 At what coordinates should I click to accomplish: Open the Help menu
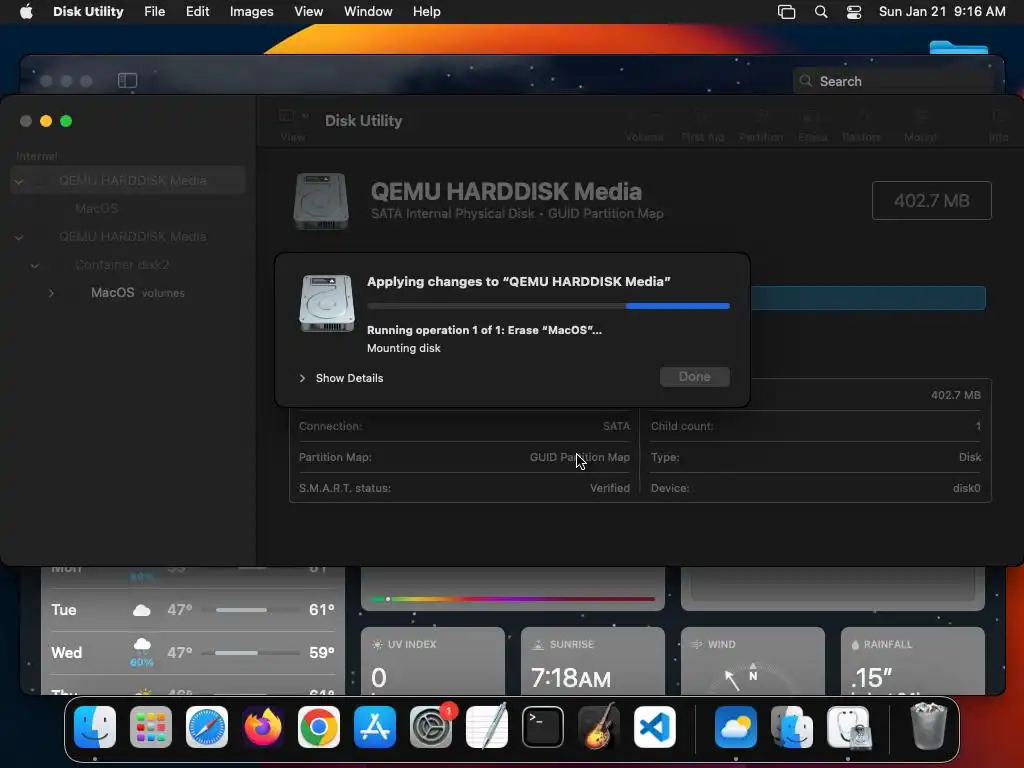pyautogui.click(x=426, y=12)
